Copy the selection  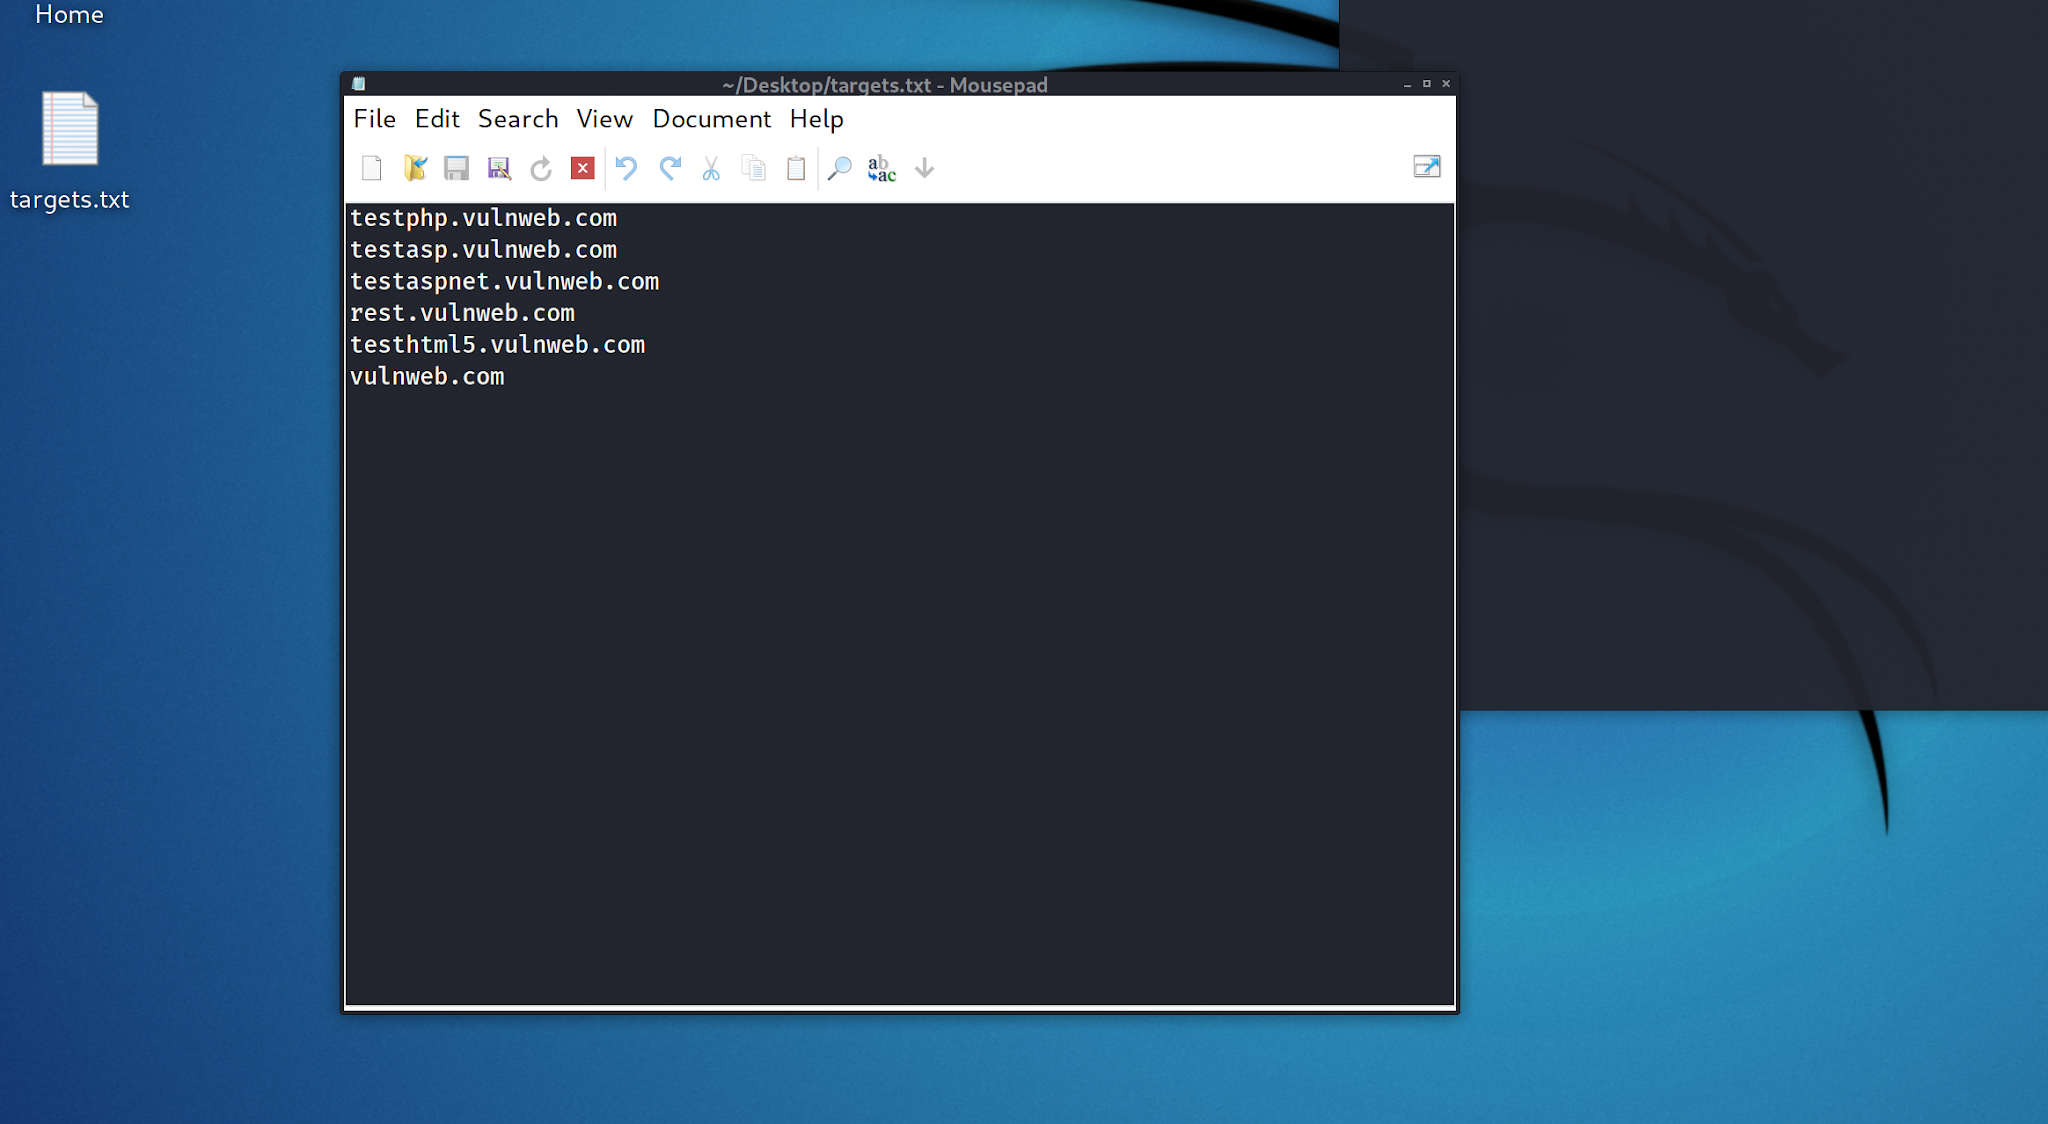click(x=753, y=167)
